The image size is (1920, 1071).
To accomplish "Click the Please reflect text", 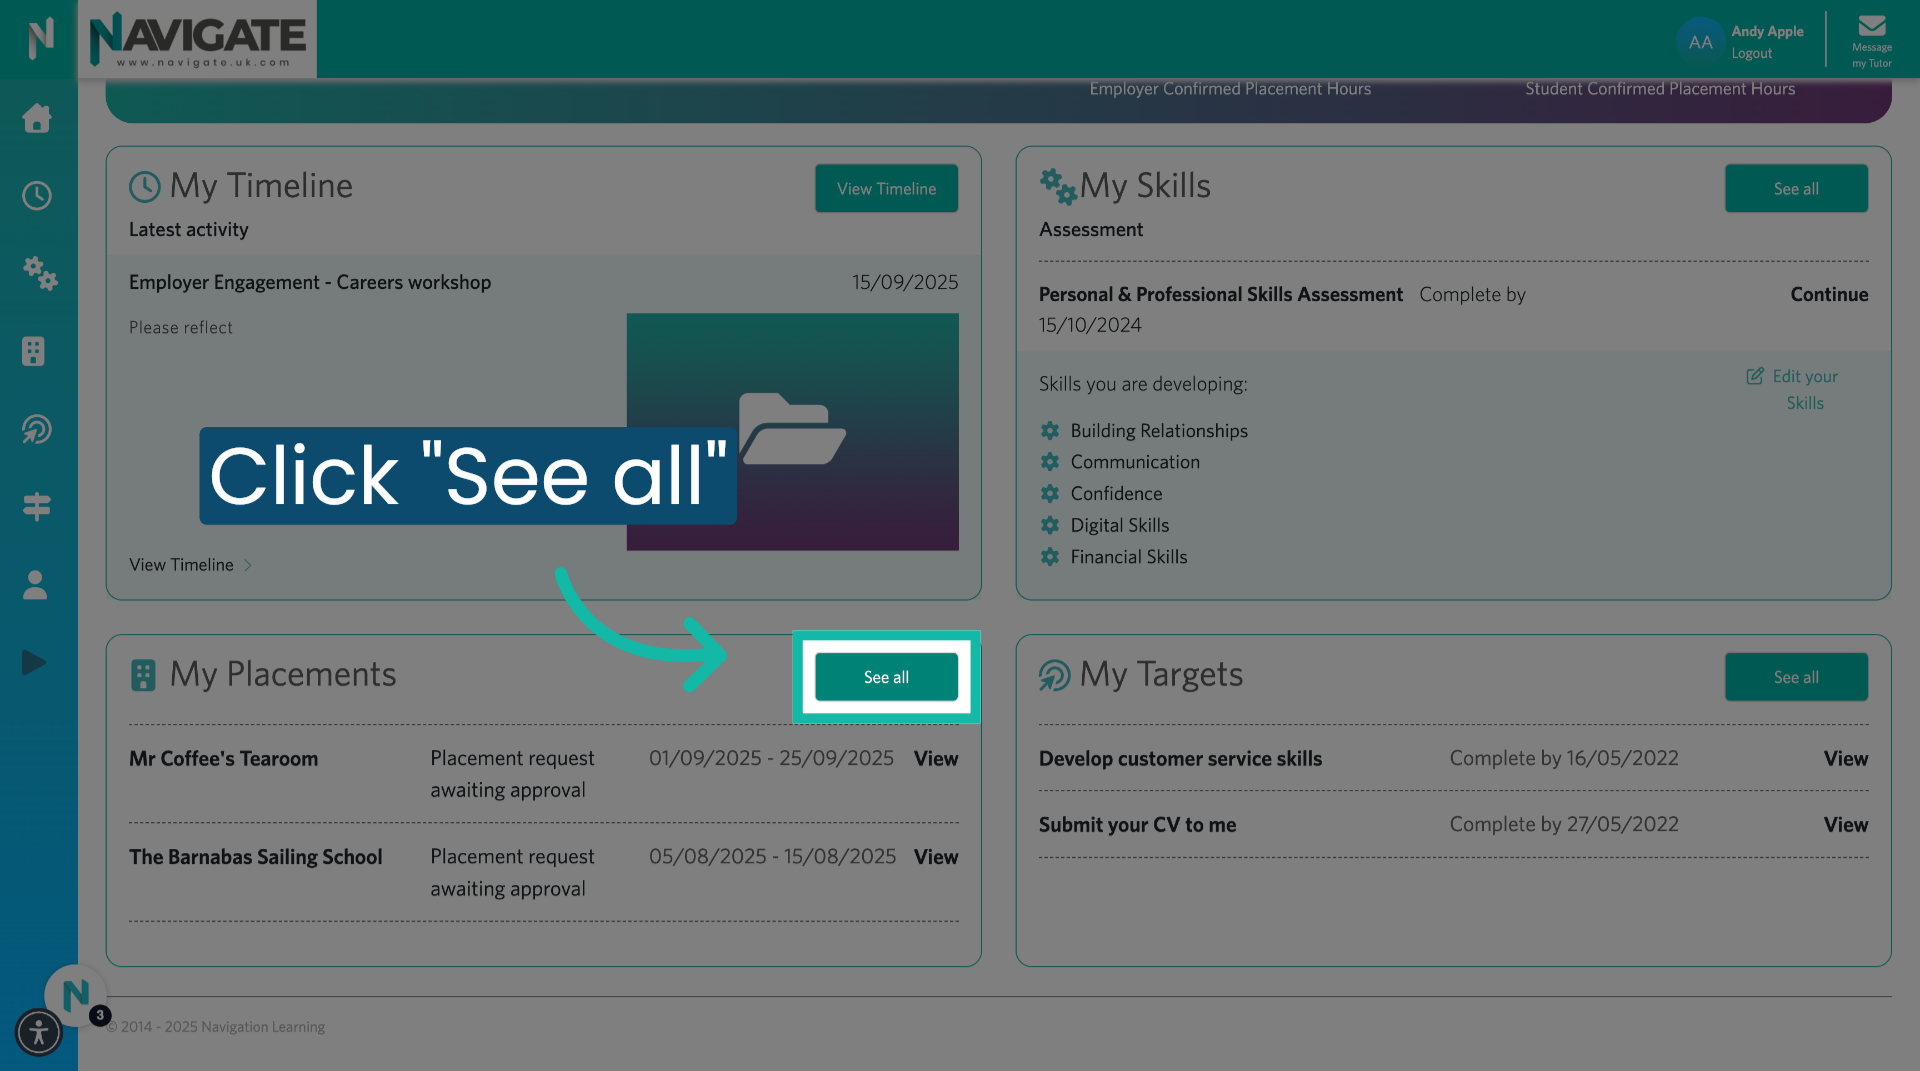I will point(180,328).
